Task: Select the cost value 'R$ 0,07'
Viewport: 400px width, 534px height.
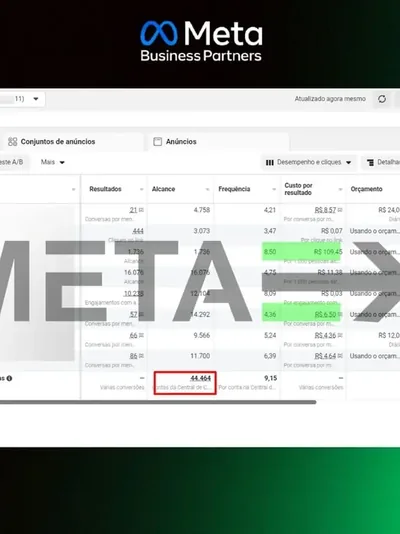Action: pos(332,231)
